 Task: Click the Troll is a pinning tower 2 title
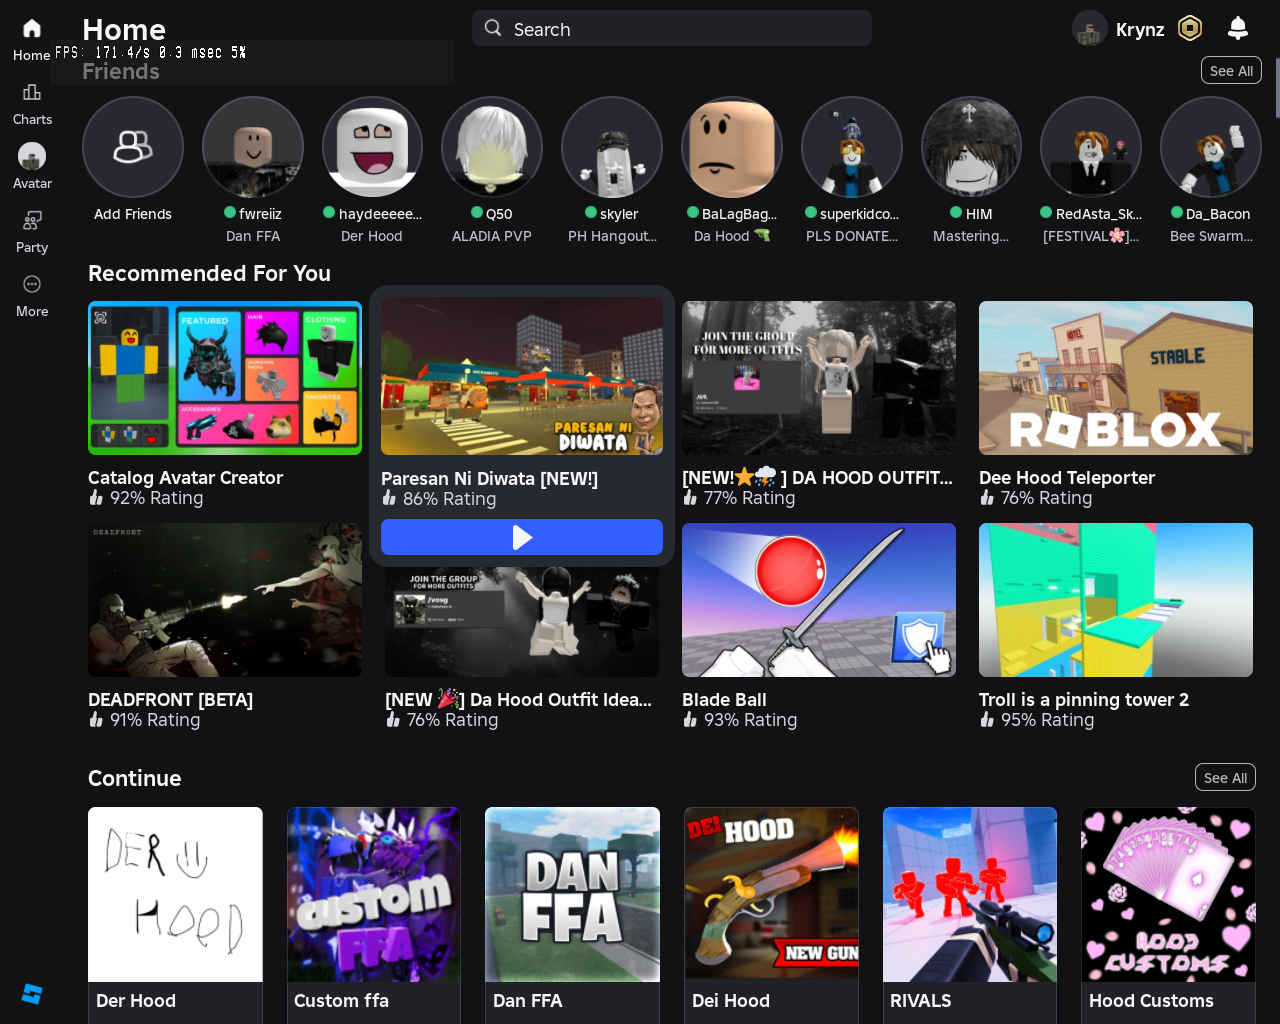pos(1084,700)
